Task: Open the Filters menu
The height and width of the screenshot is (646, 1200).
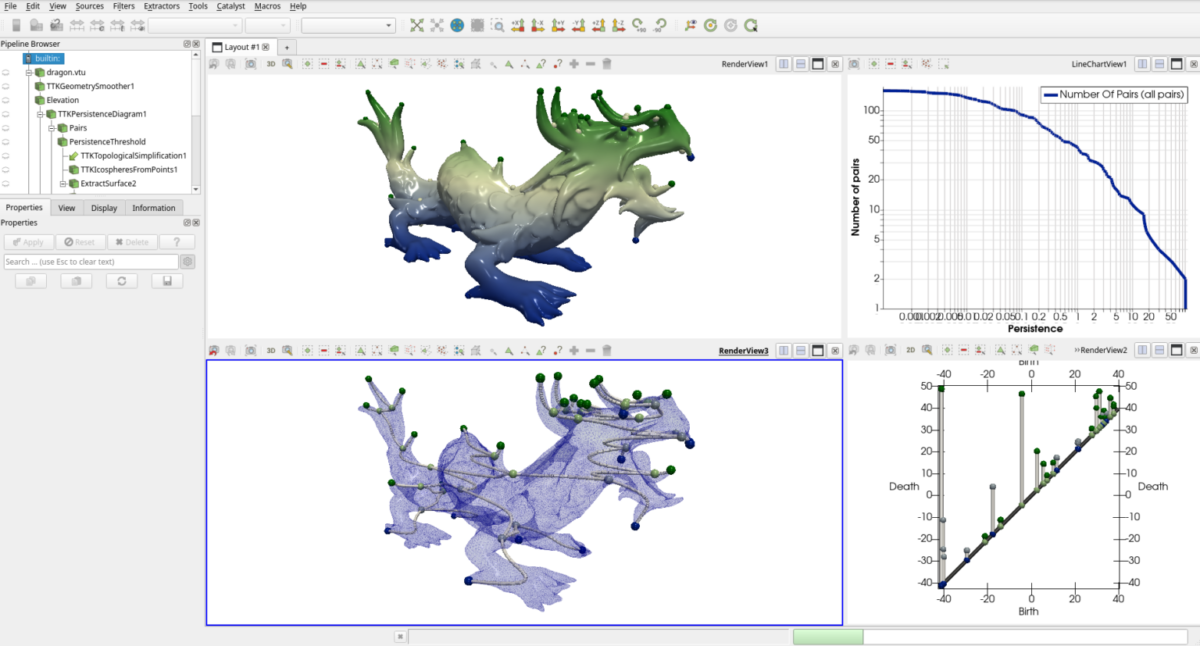Action: [123, 6]
